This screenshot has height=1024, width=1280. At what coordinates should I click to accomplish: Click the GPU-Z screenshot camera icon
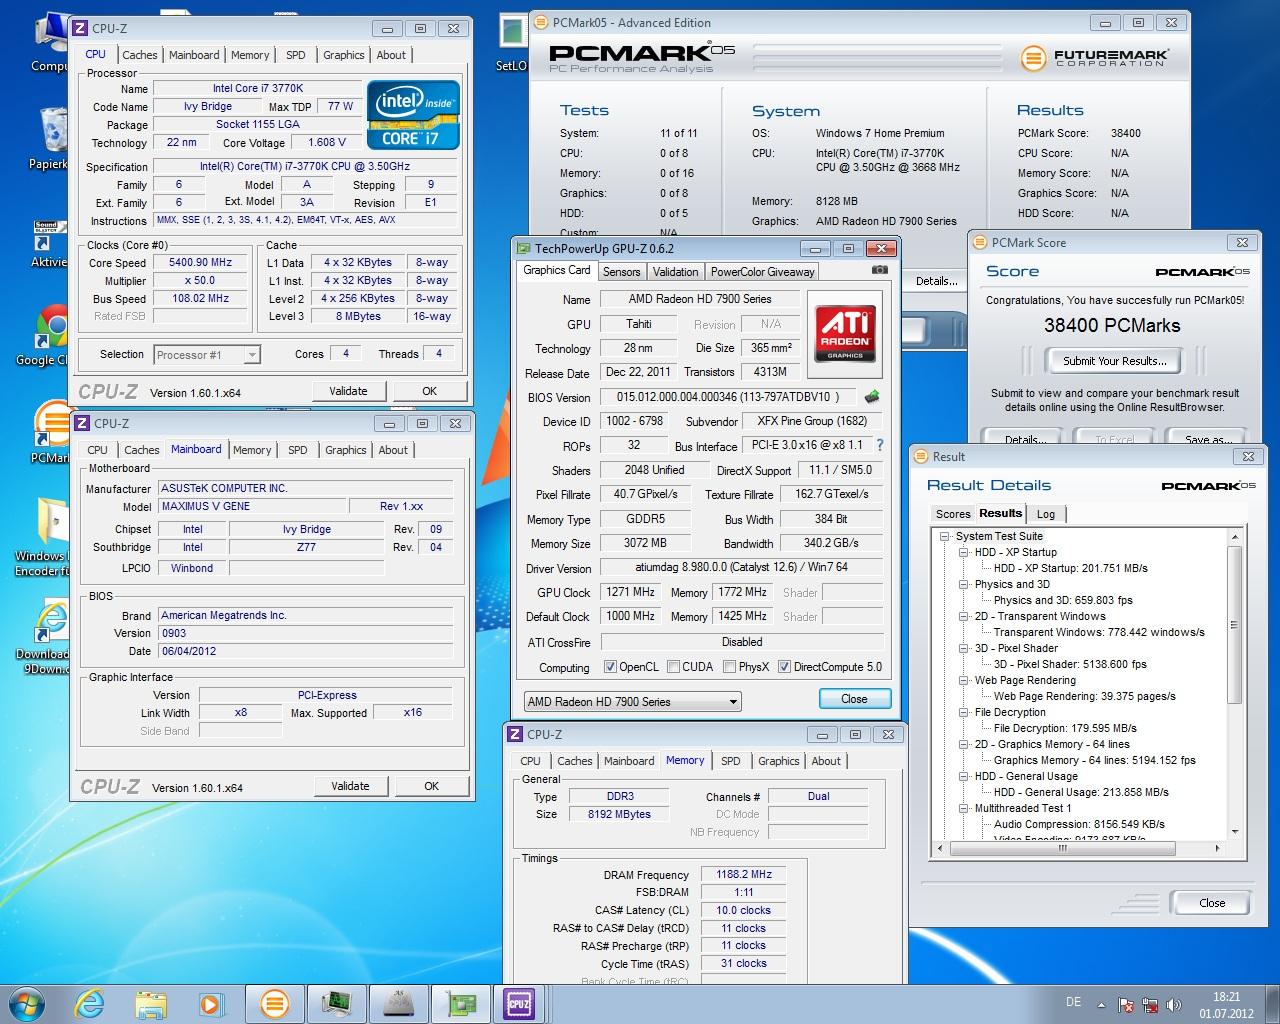click(x=879, y=270)
